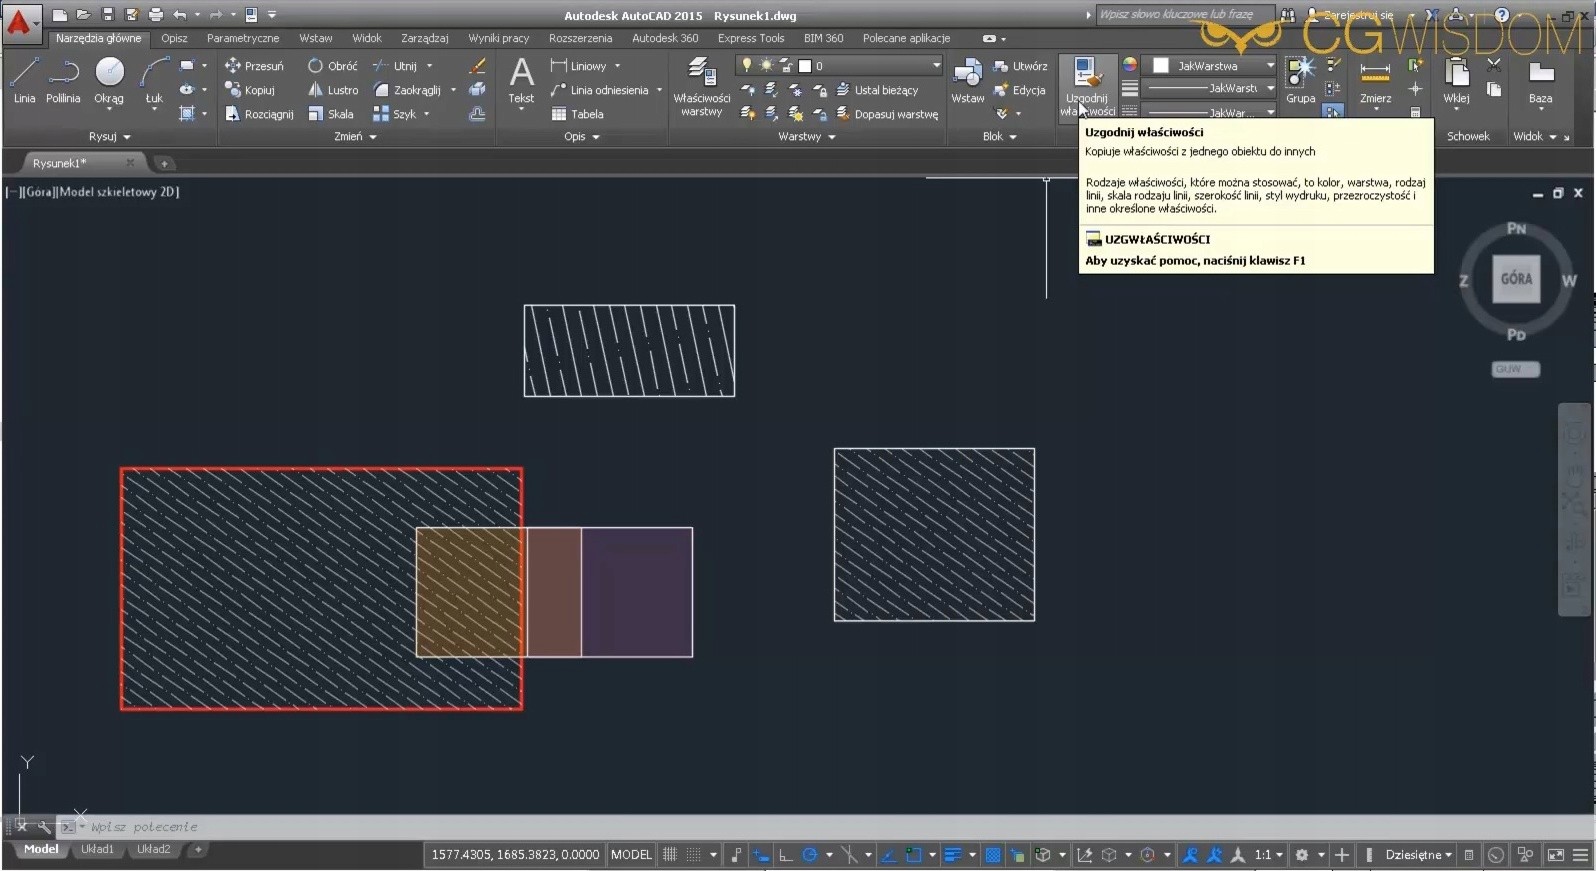Click the Zmierz measure tool
This screenshot has height=871, width=1596.
click(1375, 82)
